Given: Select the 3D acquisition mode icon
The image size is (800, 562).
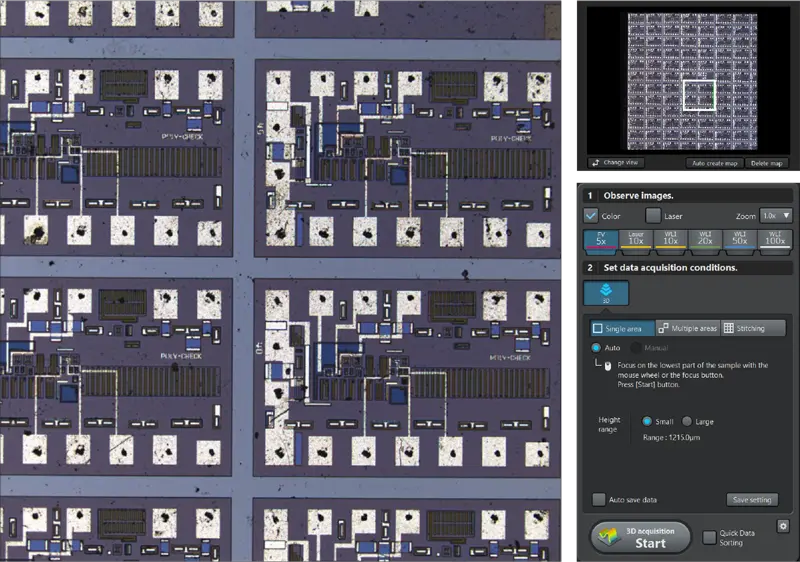Looking at the screenshot, I should tap(606, 293).
